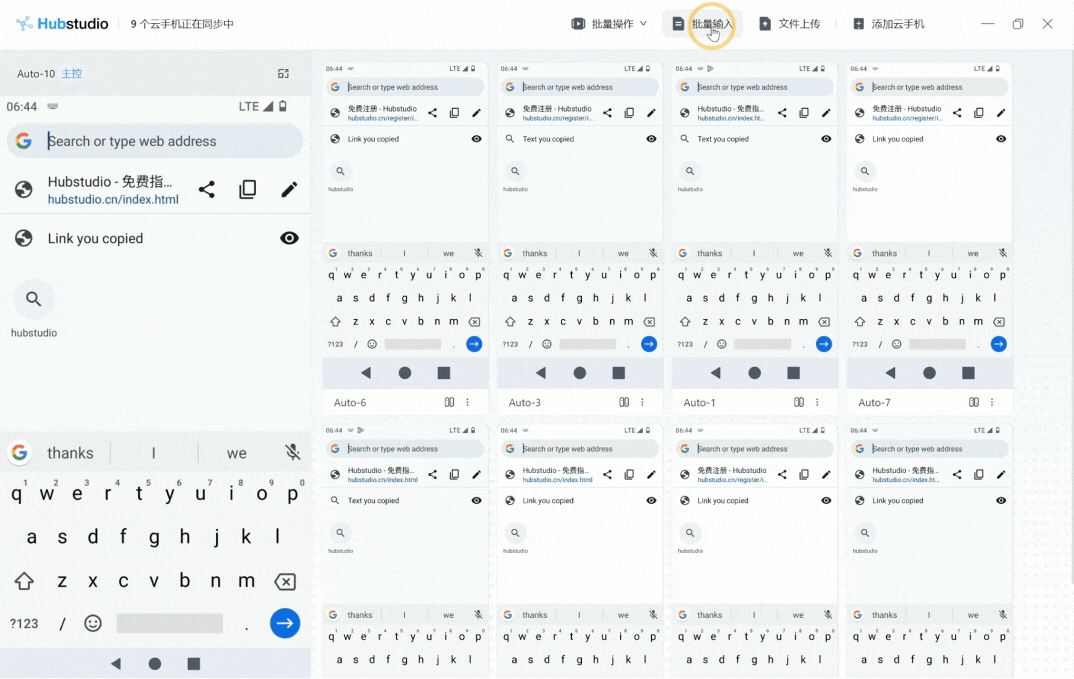Tap the space bar on Auto-10 keyboard
Viewport: 1074px width, 679px height.
pos(169,623)
